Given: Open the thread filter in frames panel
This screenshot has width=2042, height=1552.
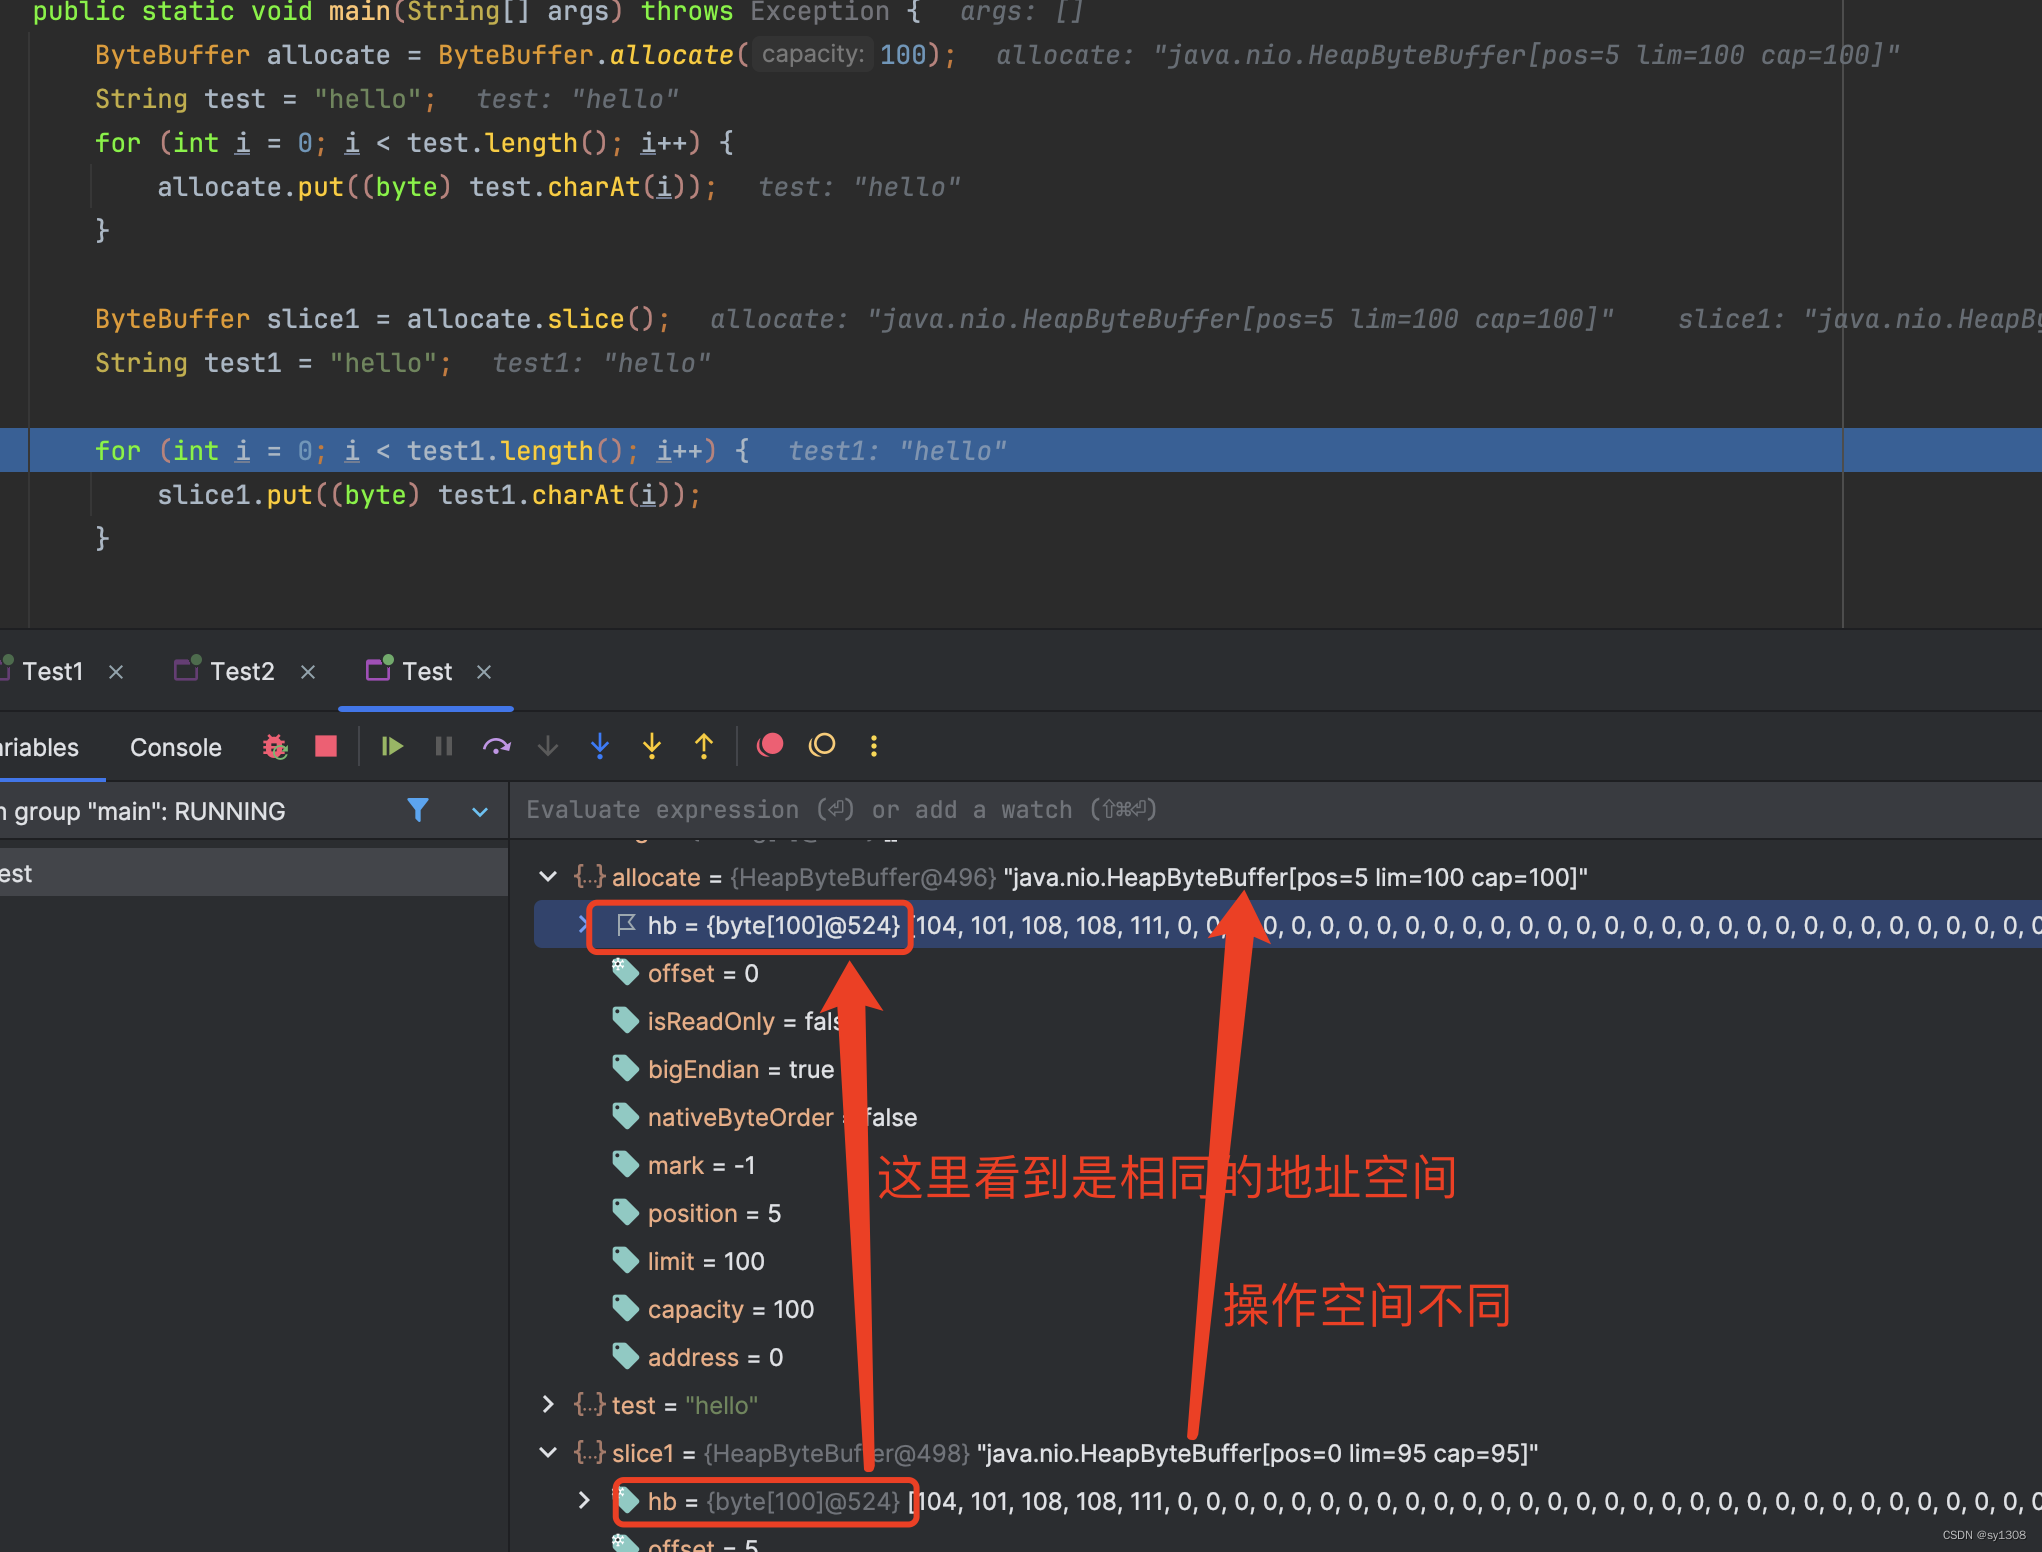Looking at the screenshot, I should click(x=419, y=810).
